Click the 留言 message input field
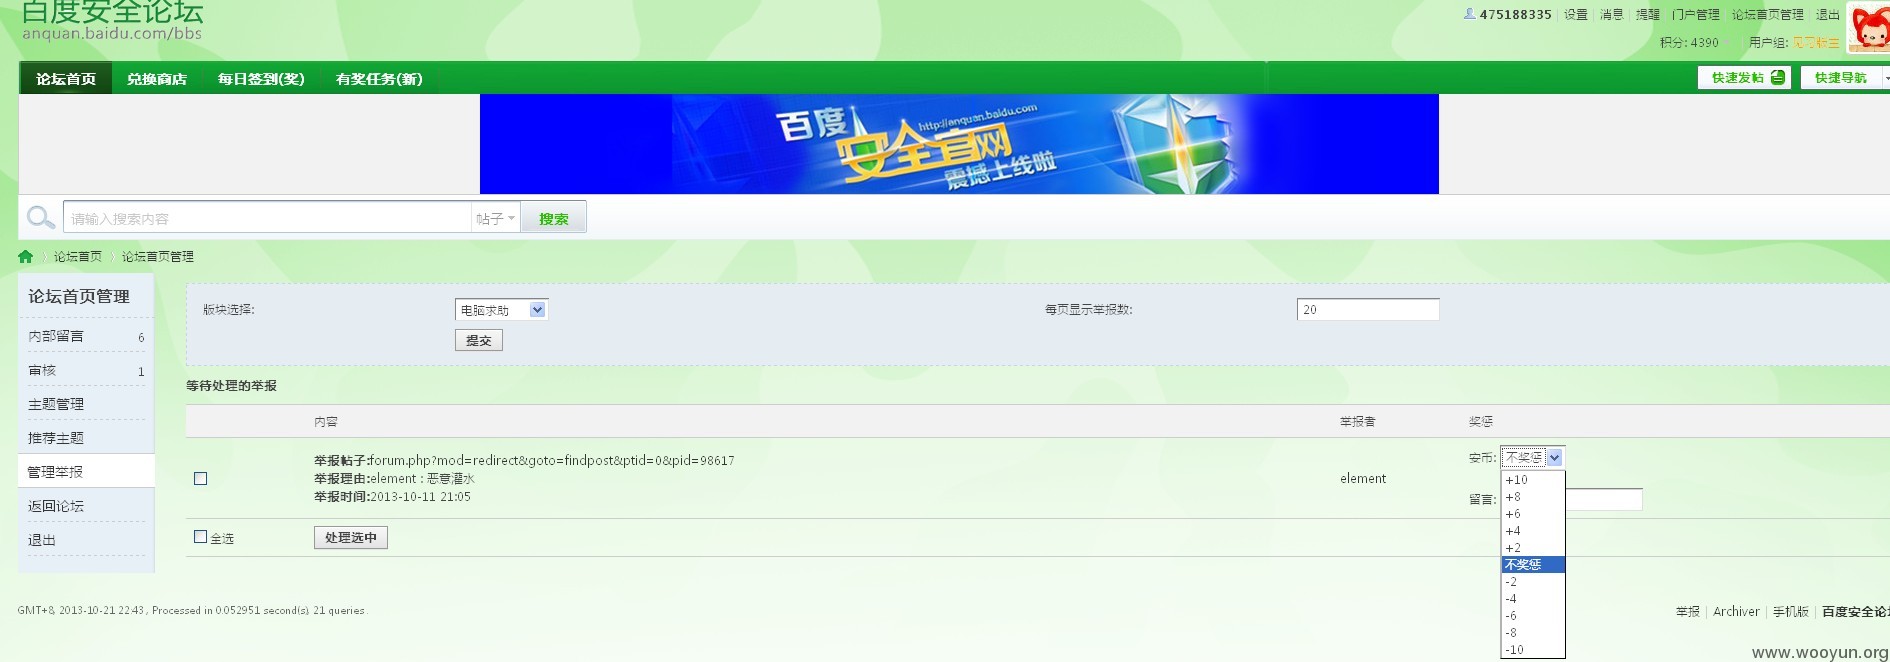This screenshot has height=662, width=1890. [x=1604, y=499]
